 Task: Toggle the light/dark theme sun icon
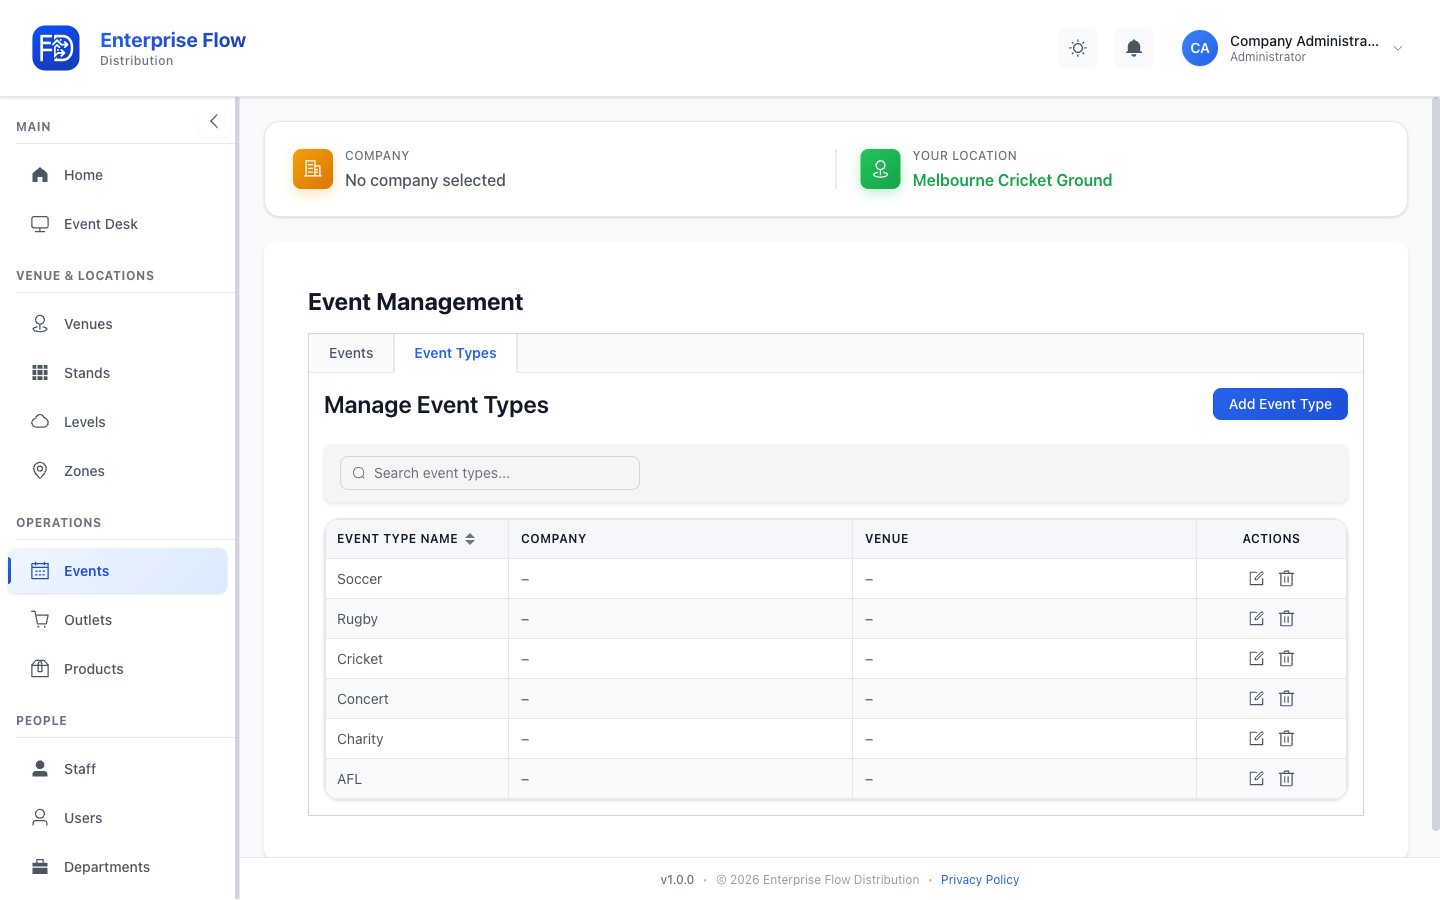(x=1078, y=48)
